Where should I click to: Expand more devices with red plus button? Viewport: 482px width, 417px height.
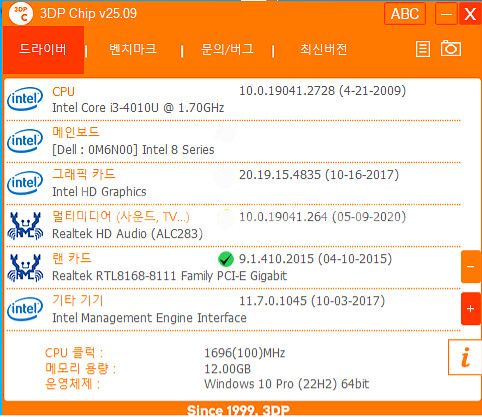471,309
